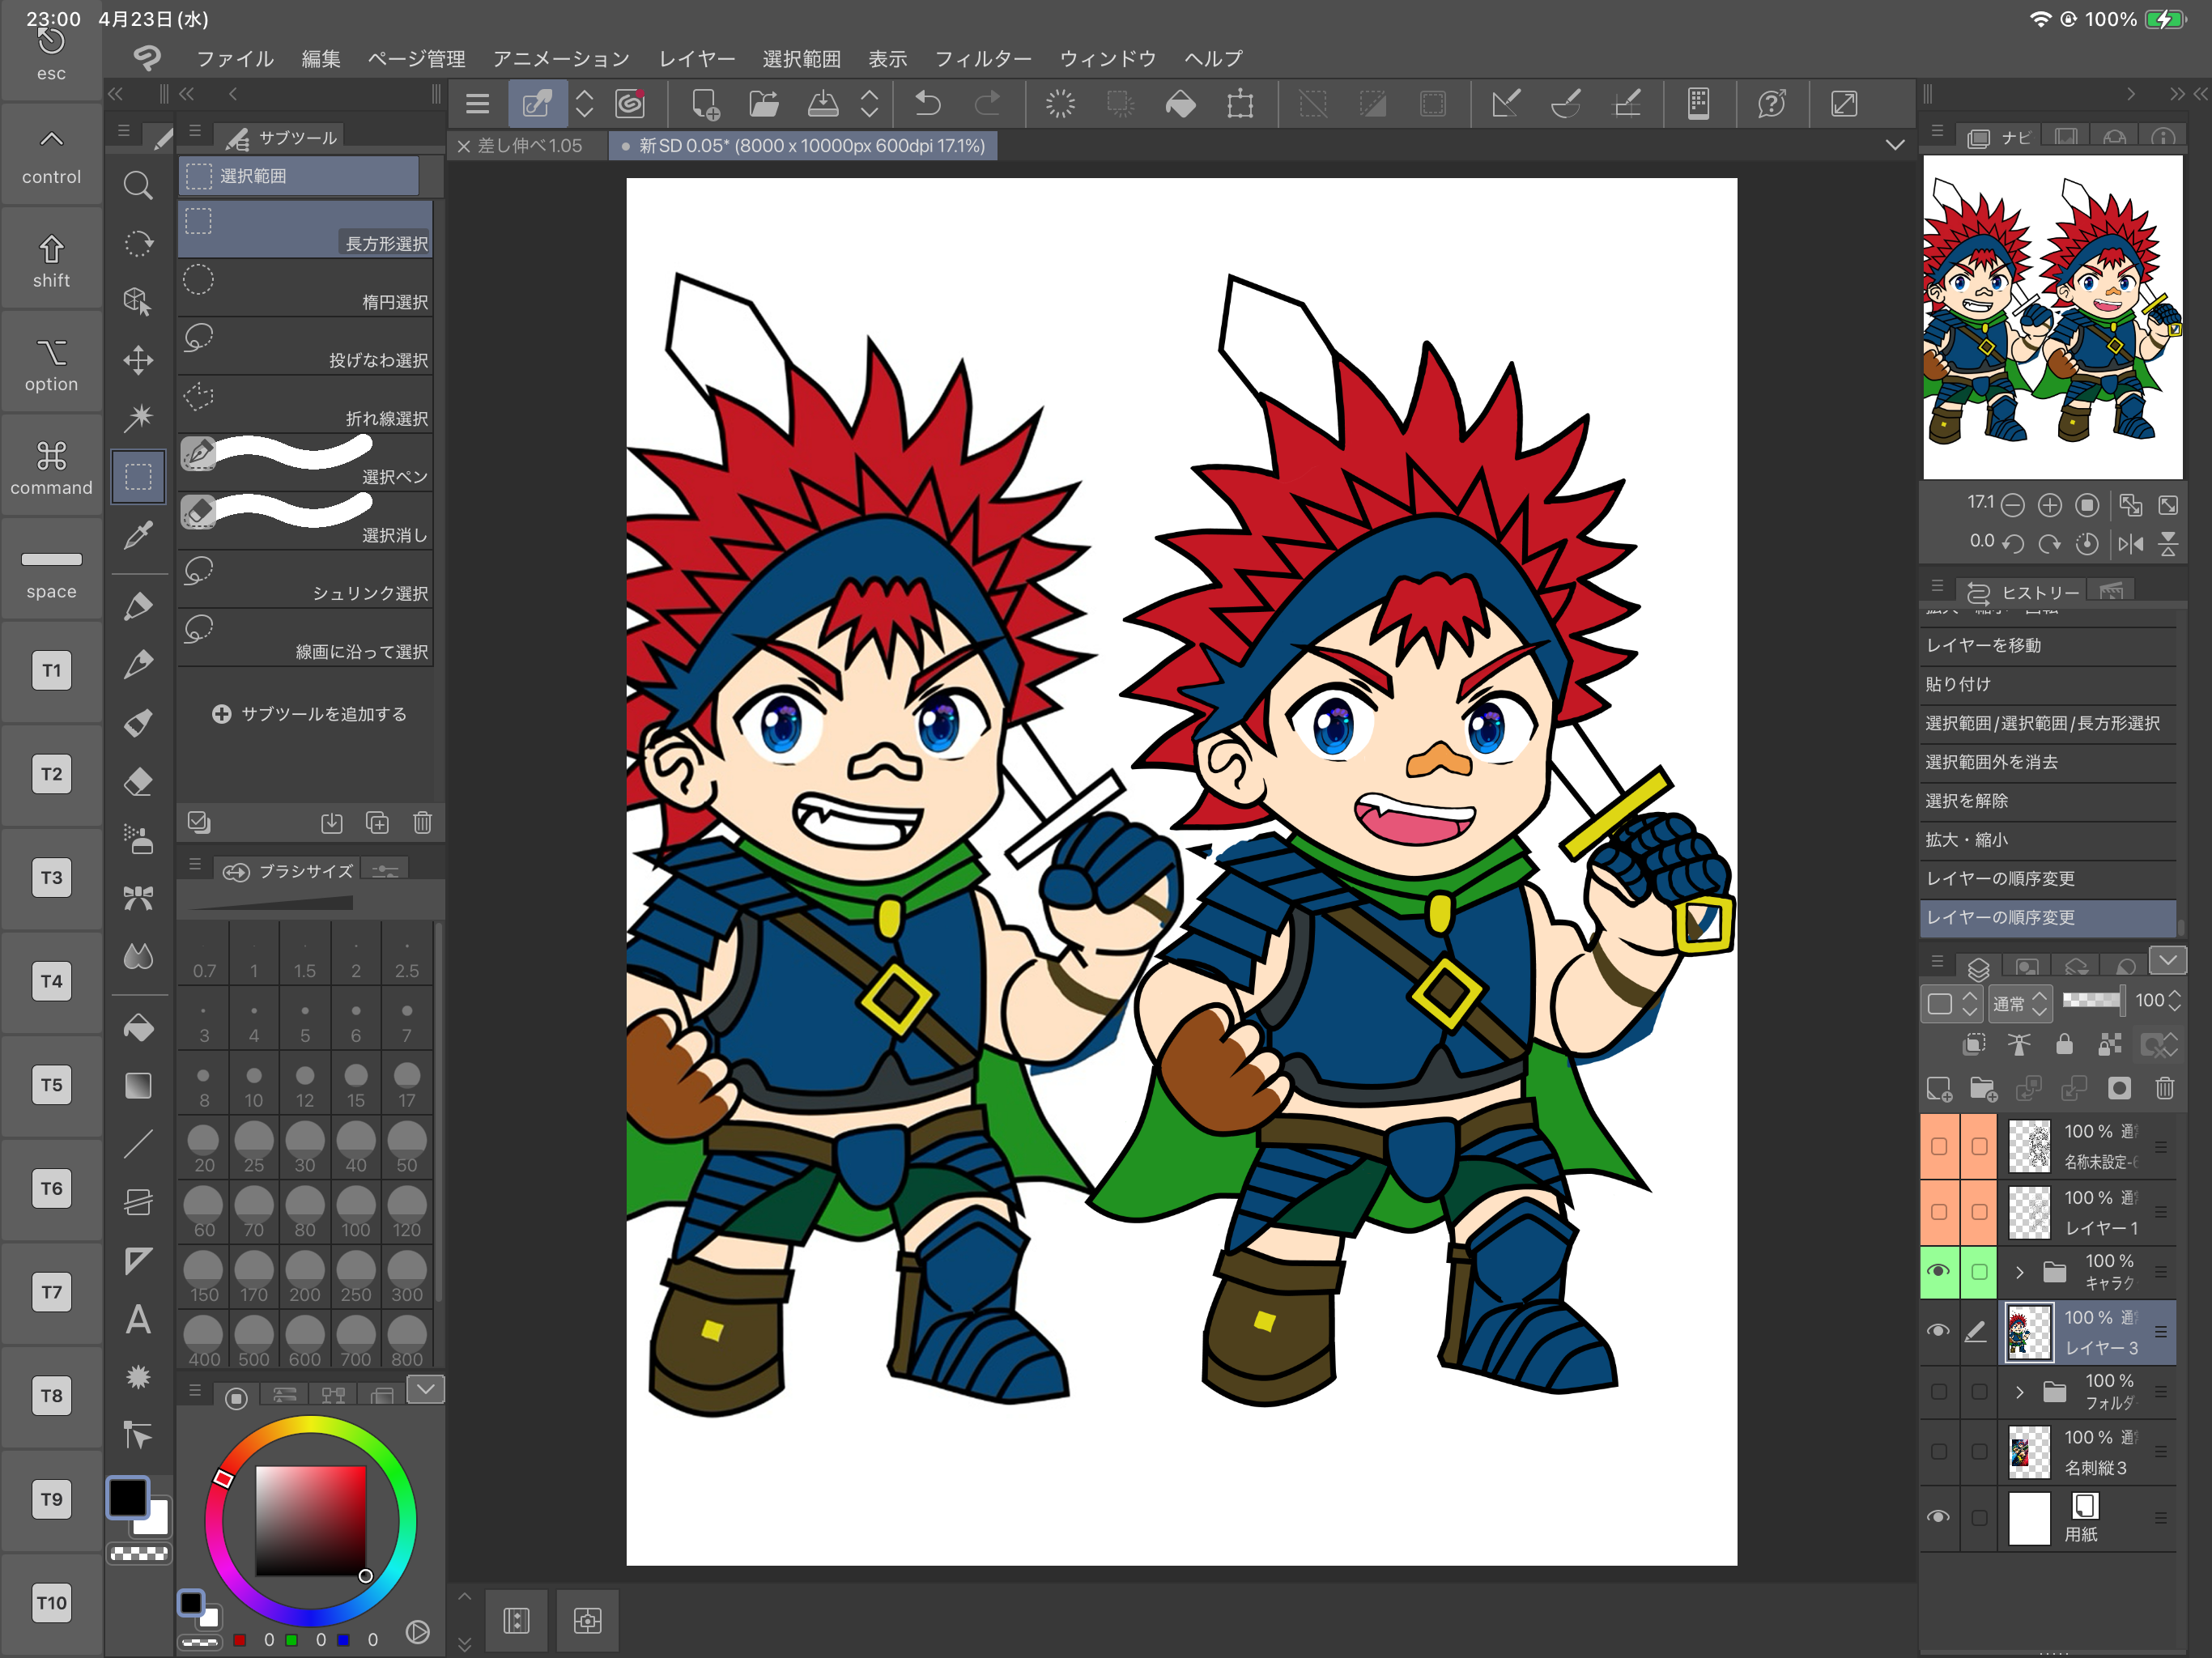This screenshot has height=1658, width=2212.
Task: Create new raster layer
Action: [x=1939, y=1088]
